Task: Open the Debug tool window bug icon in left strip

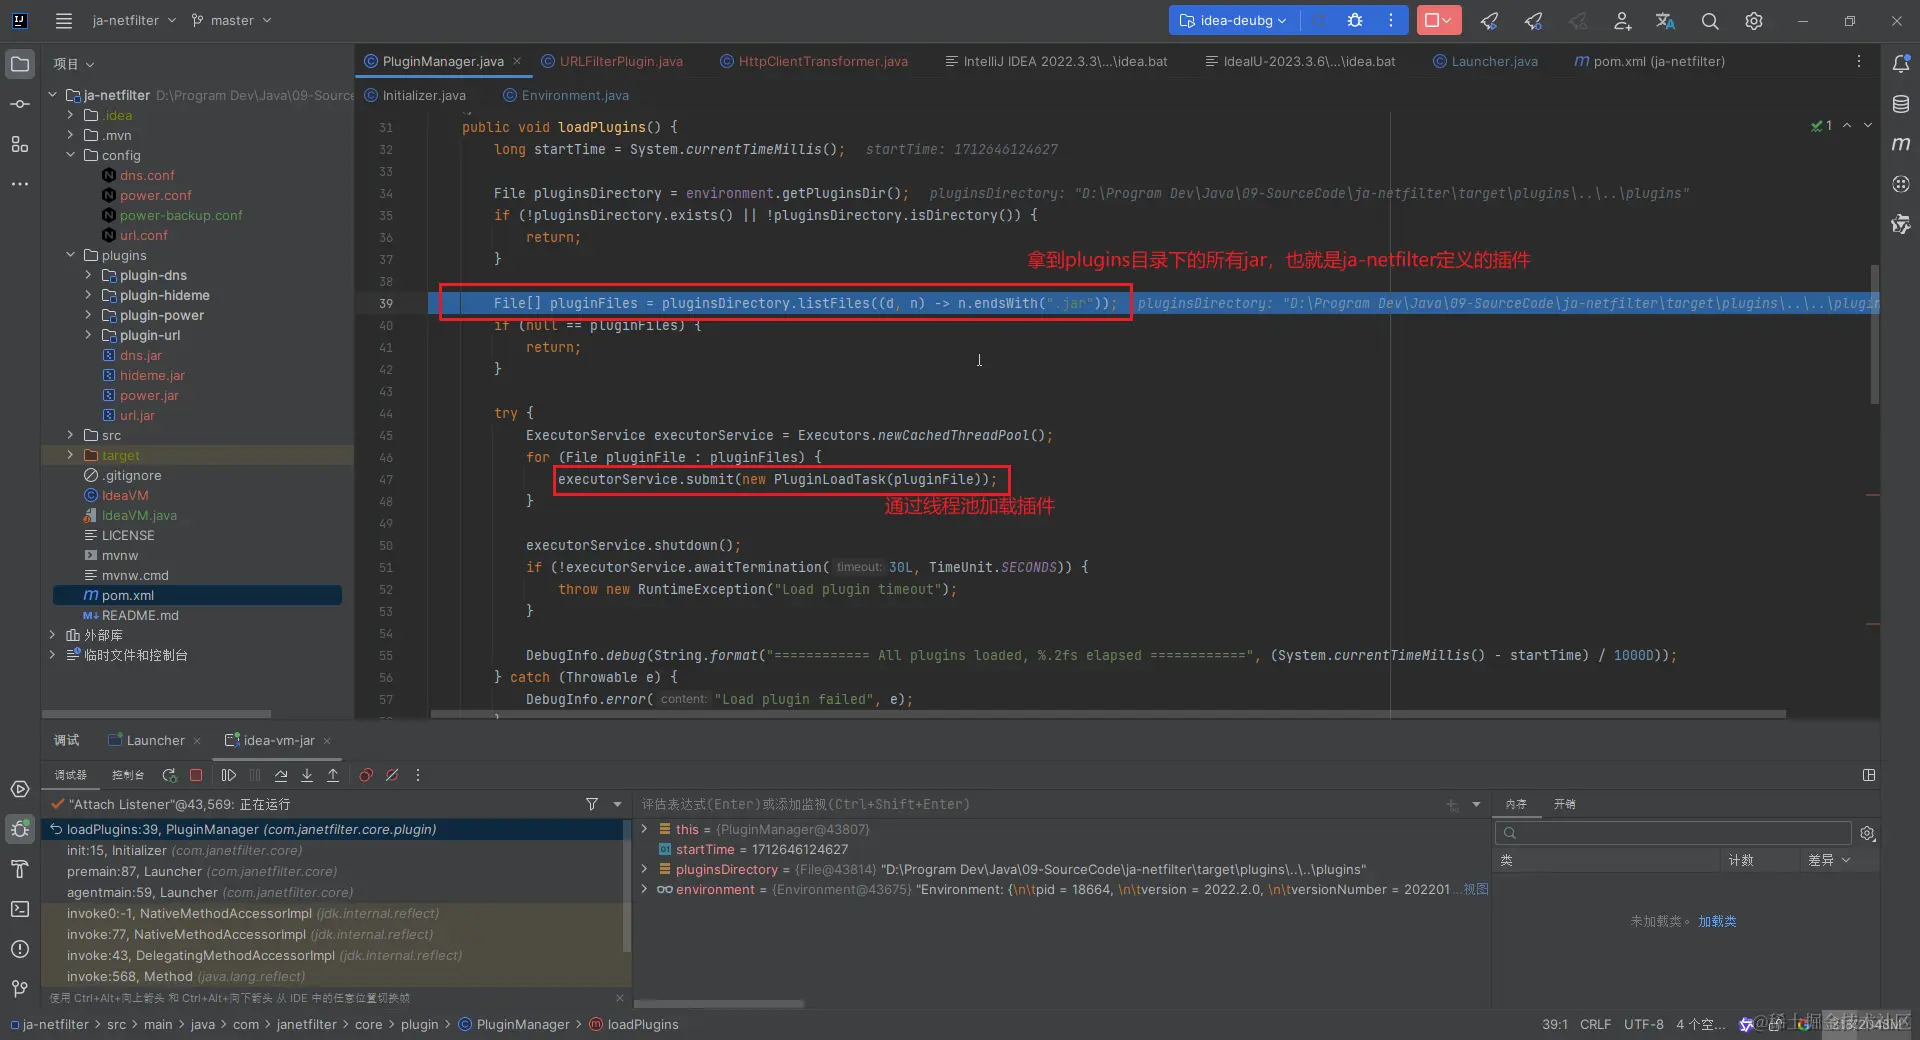Action: coord(20,829)
